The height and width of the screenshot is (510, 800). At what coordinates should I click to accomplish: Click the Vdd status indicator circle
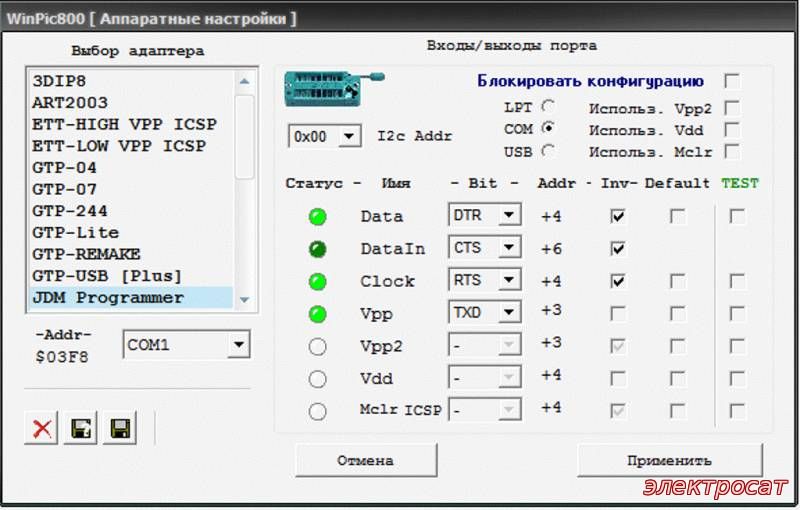[317, 379]
